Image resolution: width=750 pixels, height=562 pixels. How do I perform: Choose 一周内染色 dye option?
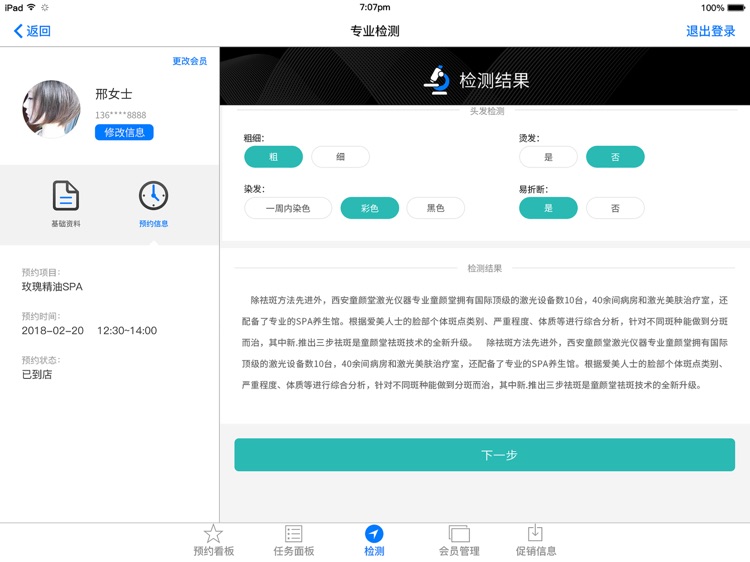tap(288, 208)
